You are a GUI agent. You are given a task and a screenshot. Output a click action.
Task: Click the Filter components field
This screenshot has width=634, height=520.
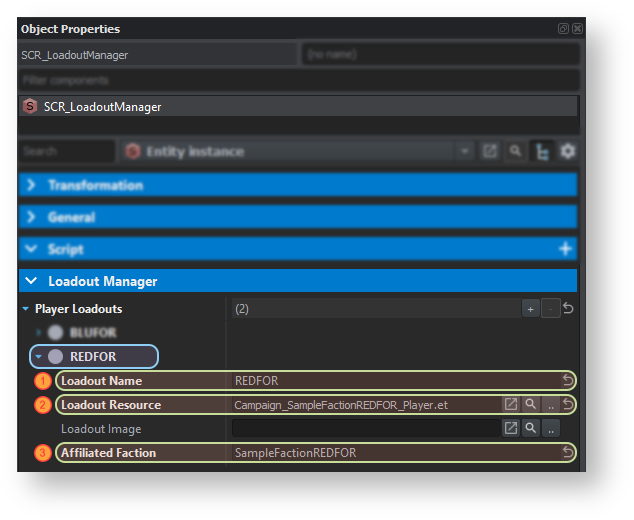coord(299,80)
